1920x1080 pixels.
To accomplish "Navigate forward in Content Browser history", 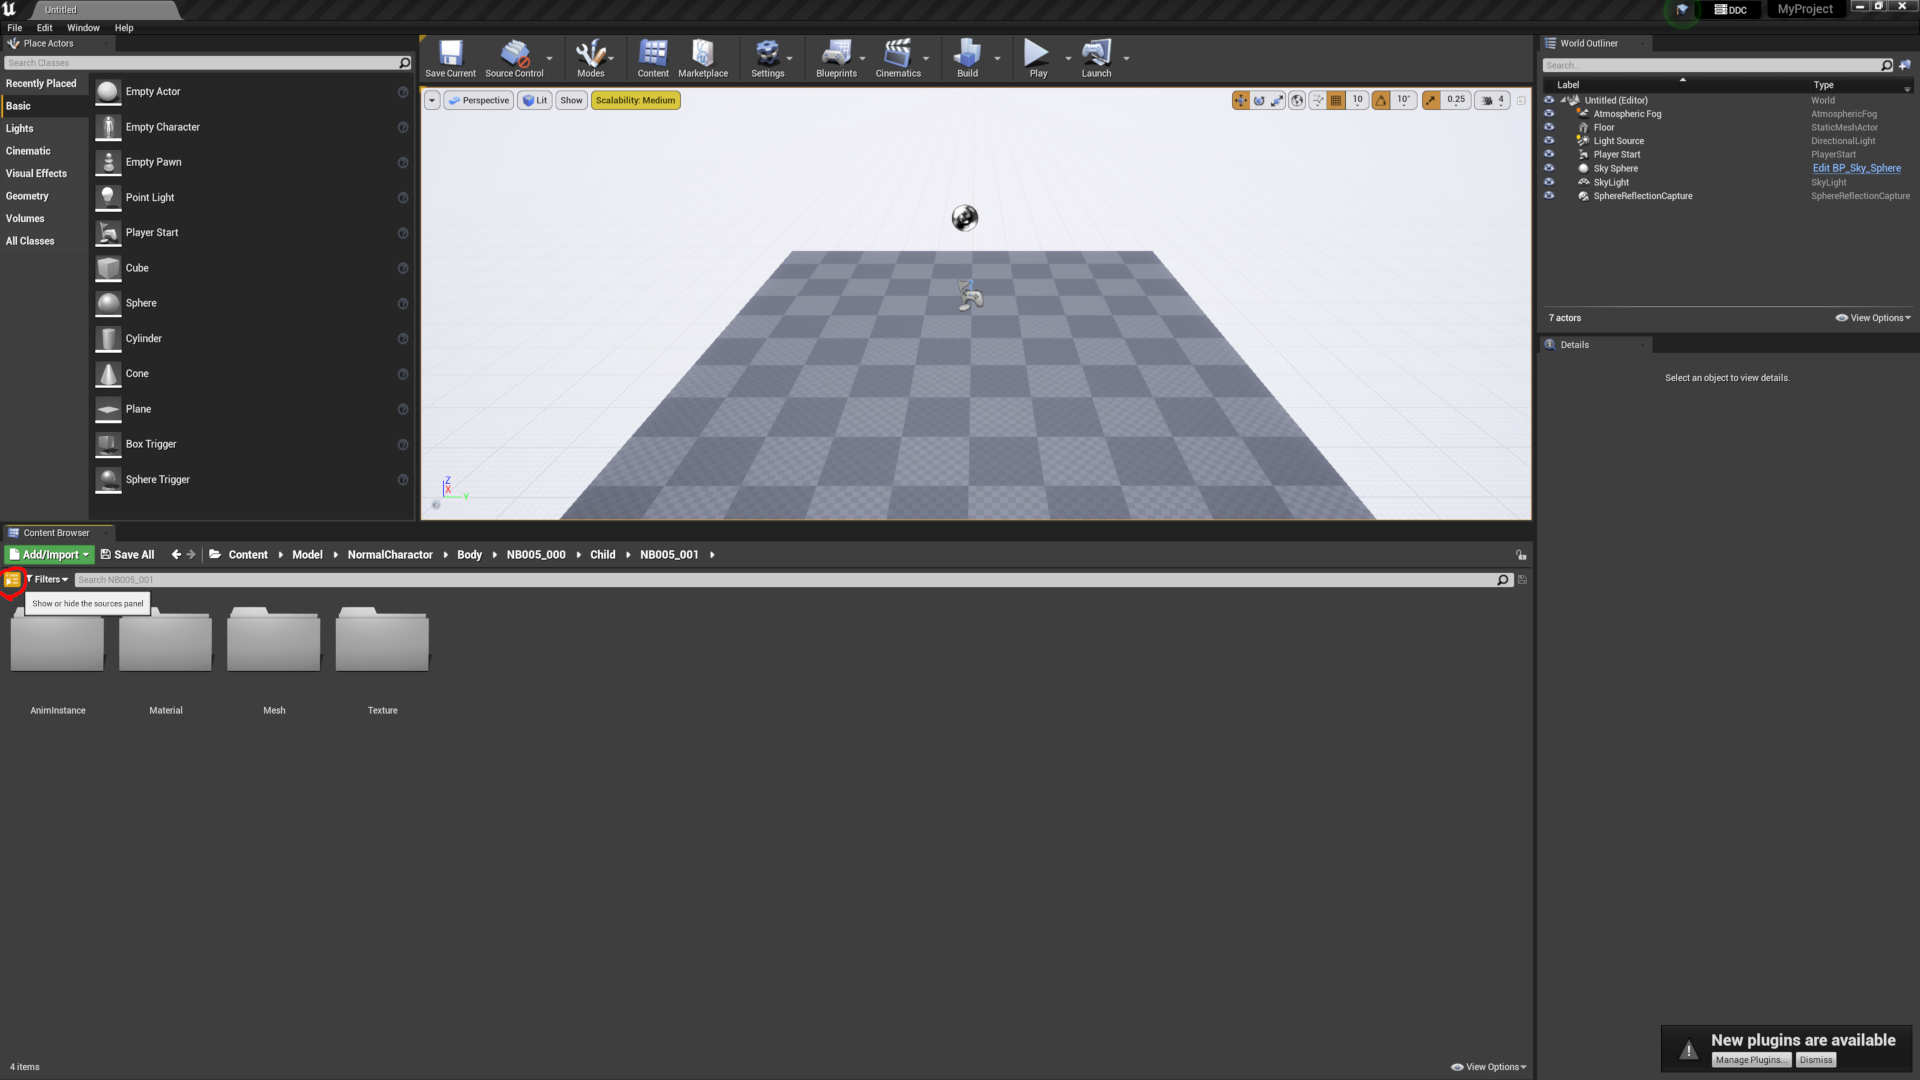I will [191, 554].
